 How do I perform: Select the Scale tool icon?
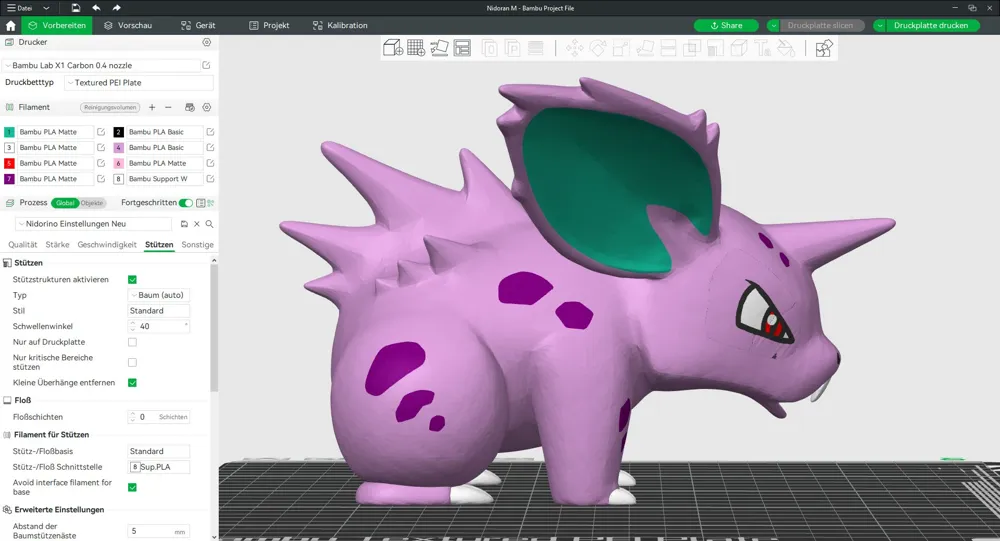(x=621, y=48)
